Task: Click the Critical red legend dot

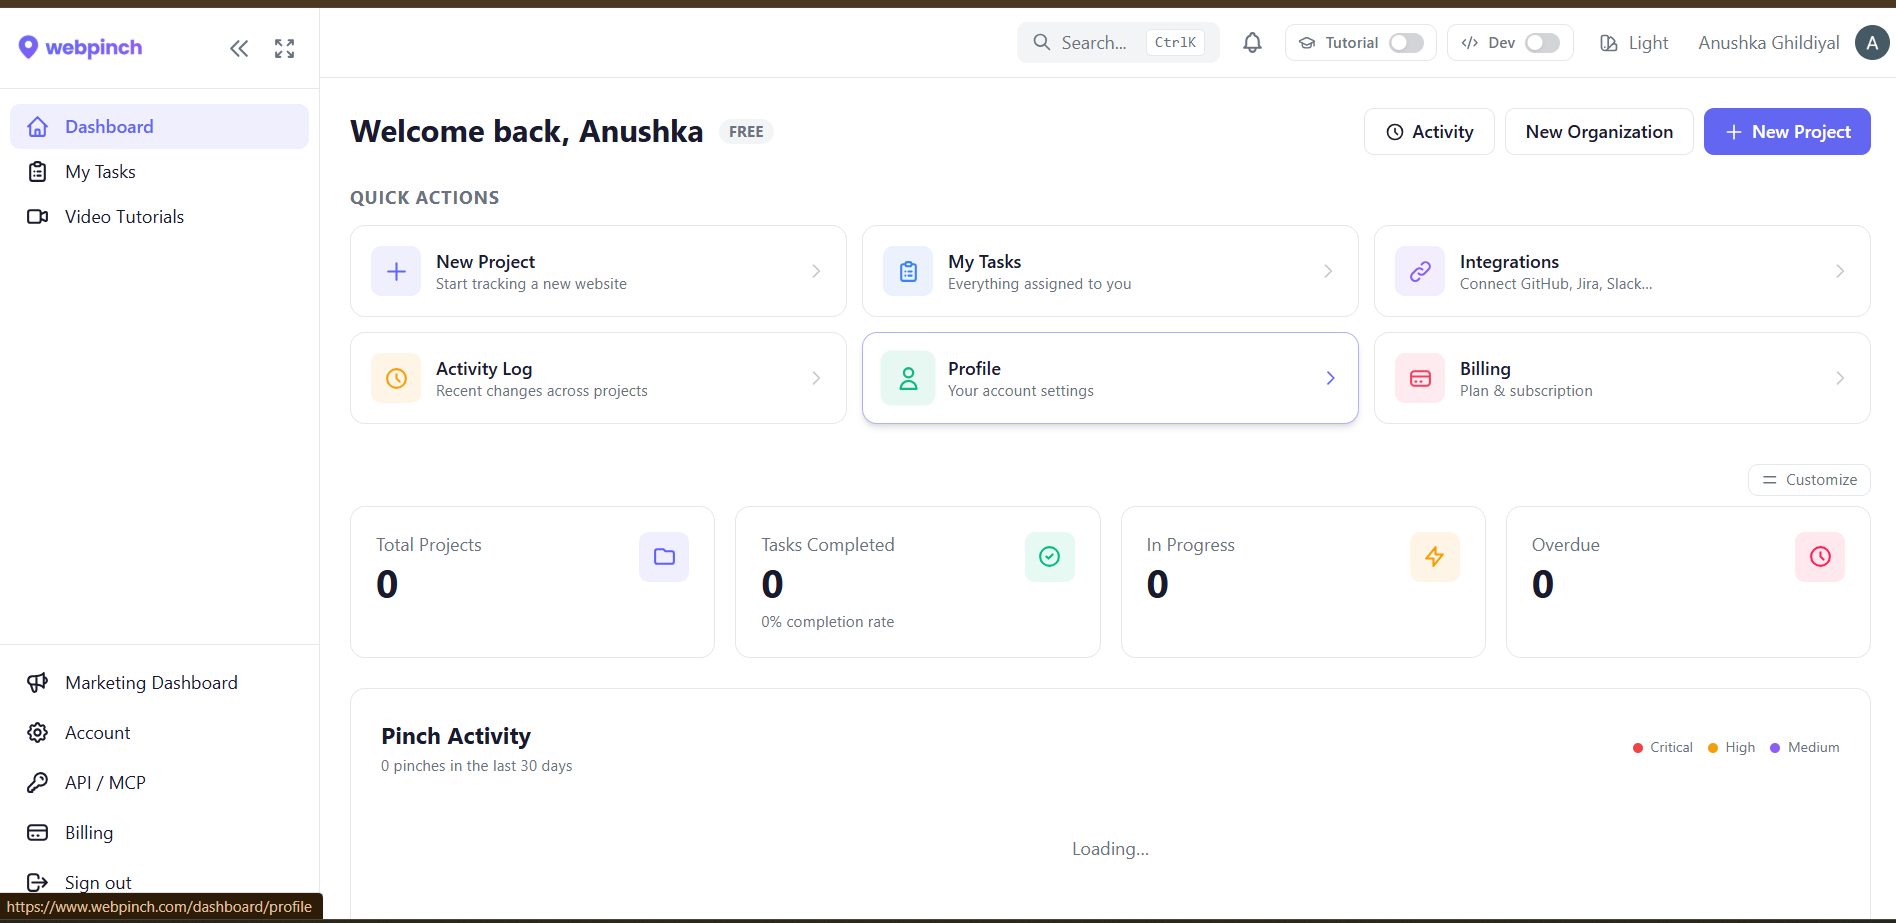Action: [1638, 748]
